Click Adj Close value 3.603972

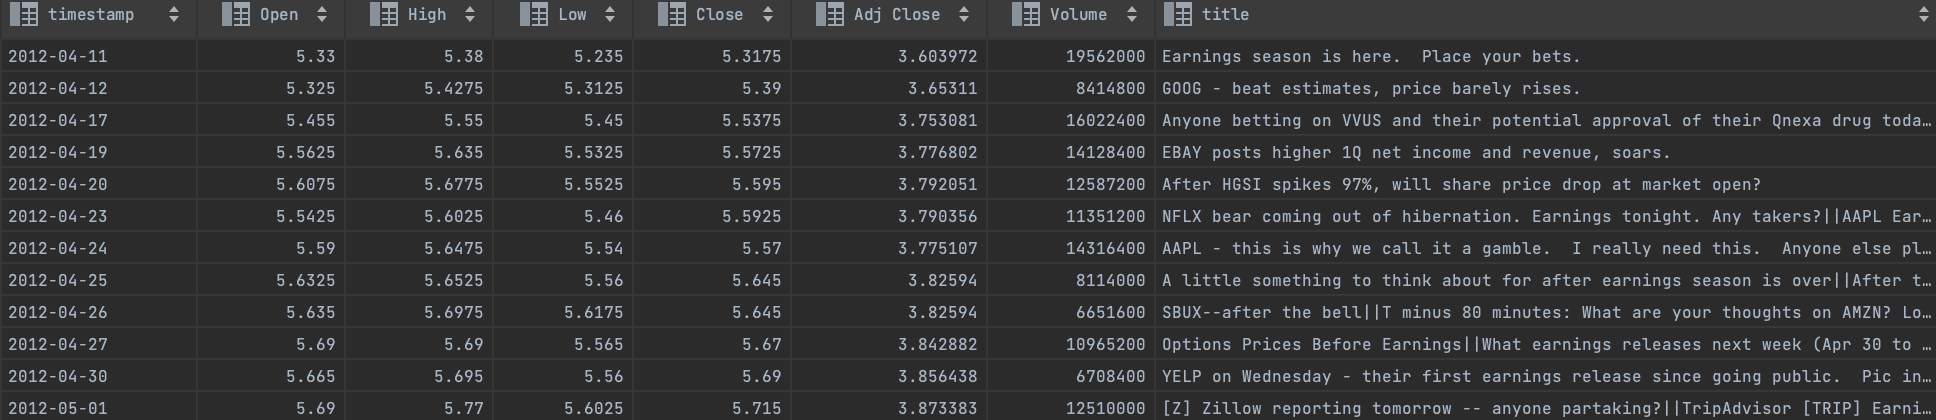tap(938, 57)
